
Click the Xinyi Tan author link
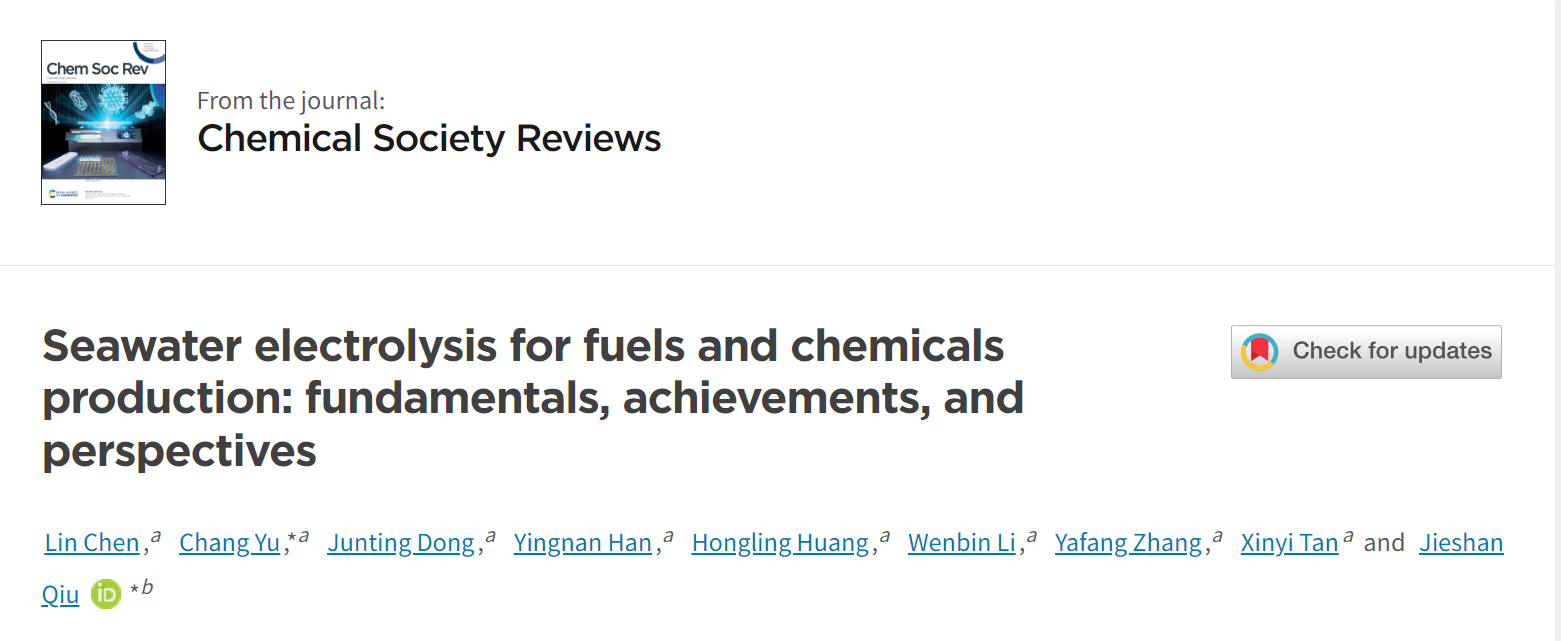[1290, 543]
